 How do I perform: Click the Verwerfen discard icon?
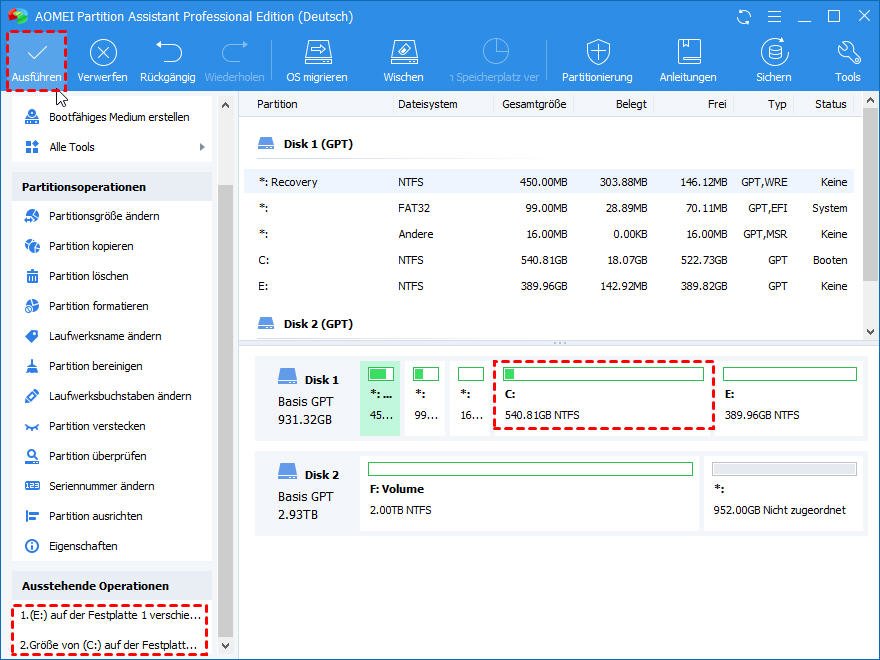tap(103, 53)
